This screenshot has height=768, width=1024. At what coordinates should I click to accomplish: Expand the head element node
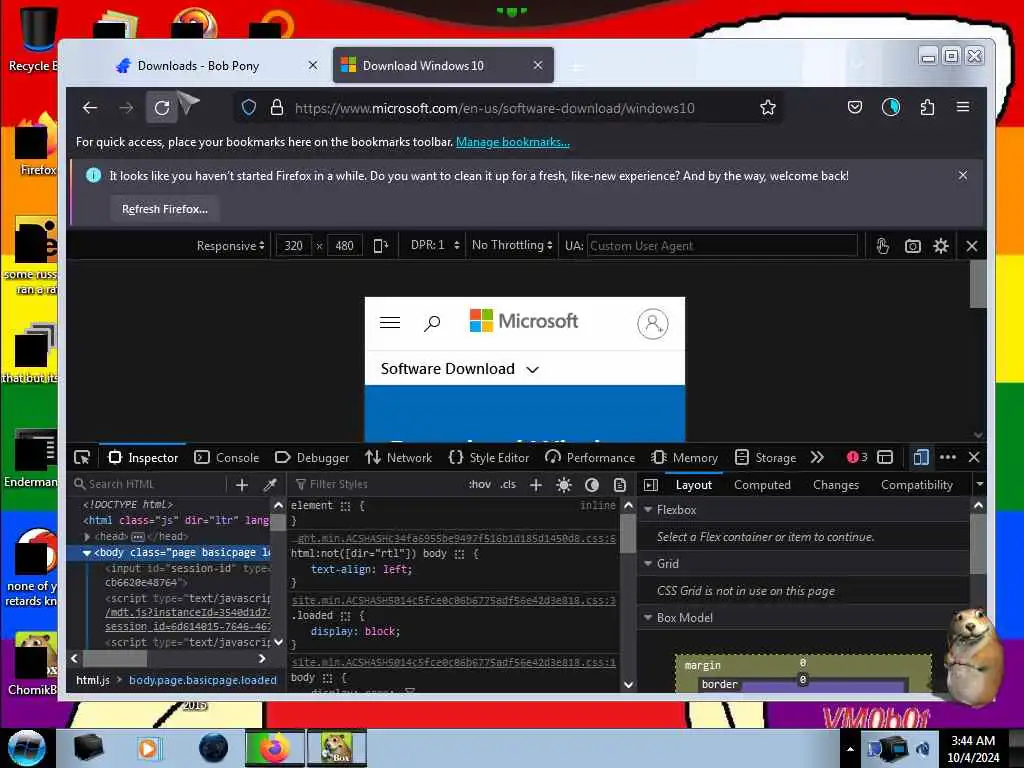pyautogui.click(x=87, y=536)
